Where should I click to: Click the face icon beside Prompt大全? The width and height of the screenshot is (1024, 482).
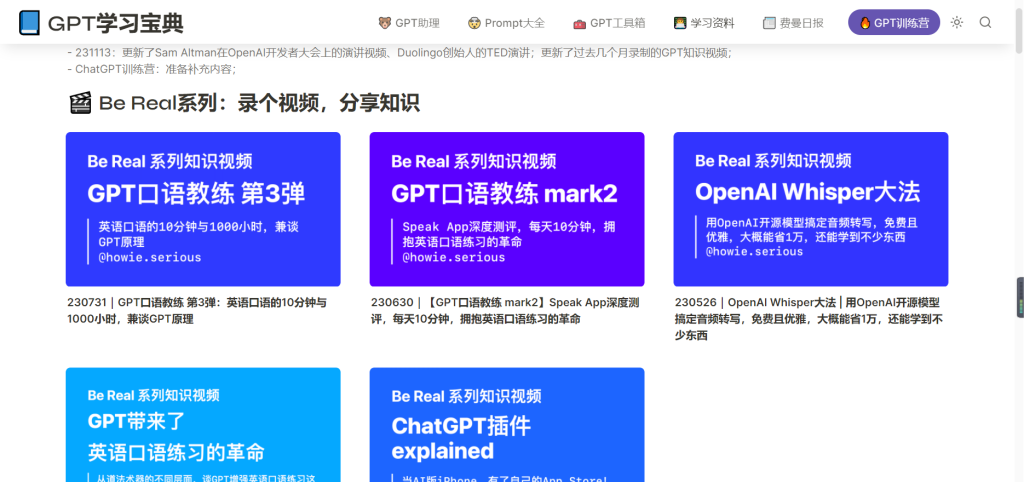pyautogui.click(x=474, y=23)
